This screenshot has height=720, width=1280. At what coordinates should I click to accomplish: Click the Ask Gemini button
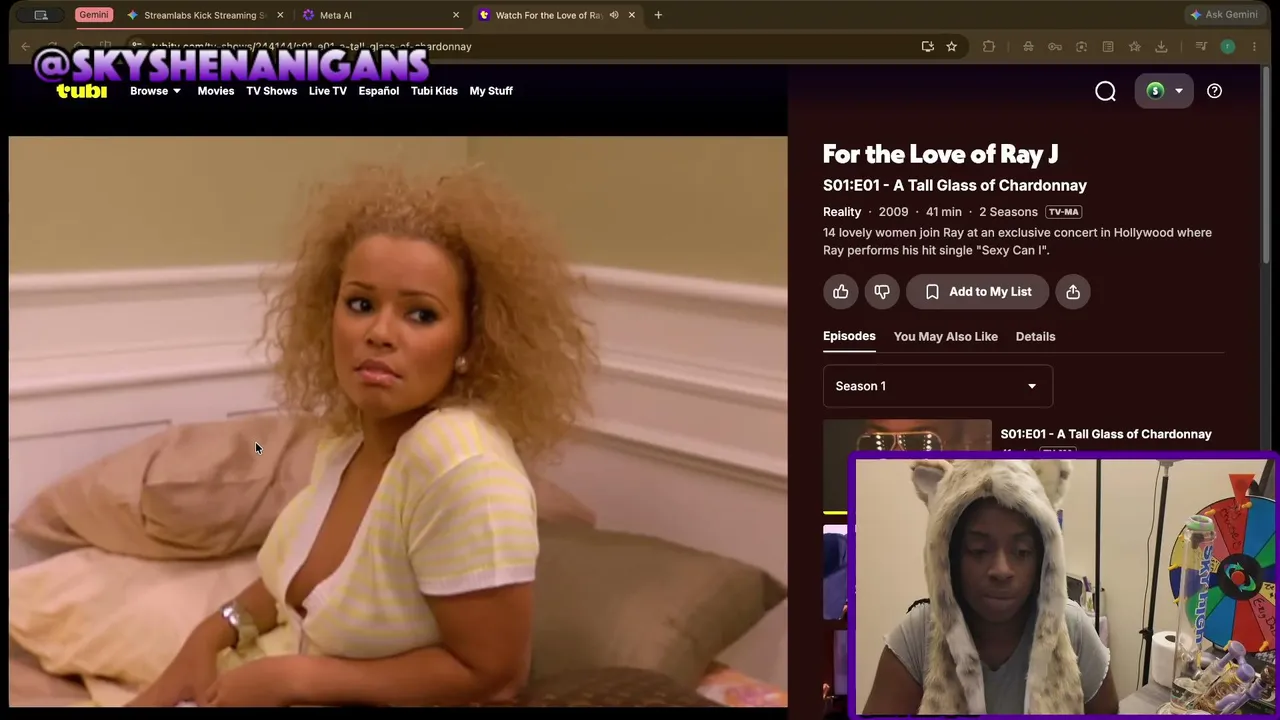click(1223, 15)
